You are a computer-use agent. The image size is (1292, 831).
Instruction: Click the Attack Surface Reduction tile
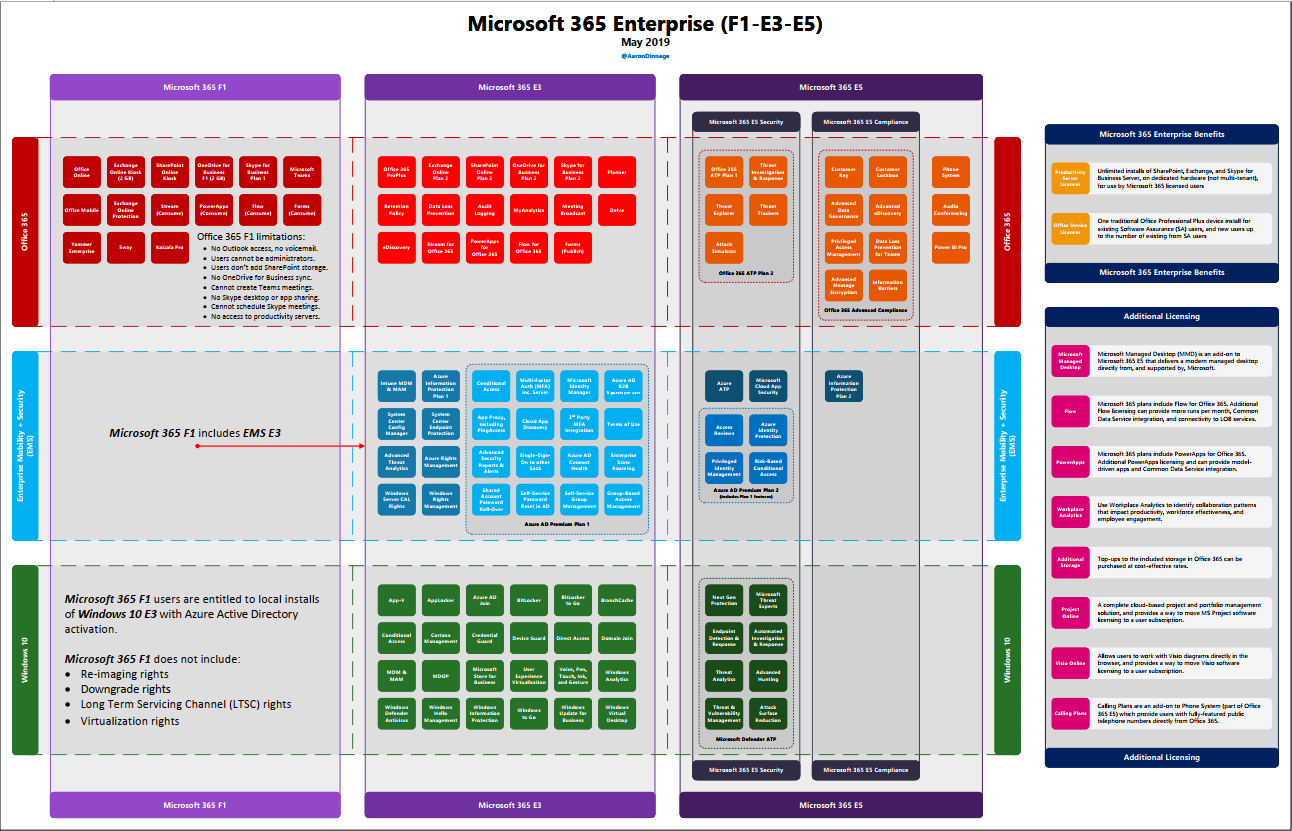click(x=768, y=714)
